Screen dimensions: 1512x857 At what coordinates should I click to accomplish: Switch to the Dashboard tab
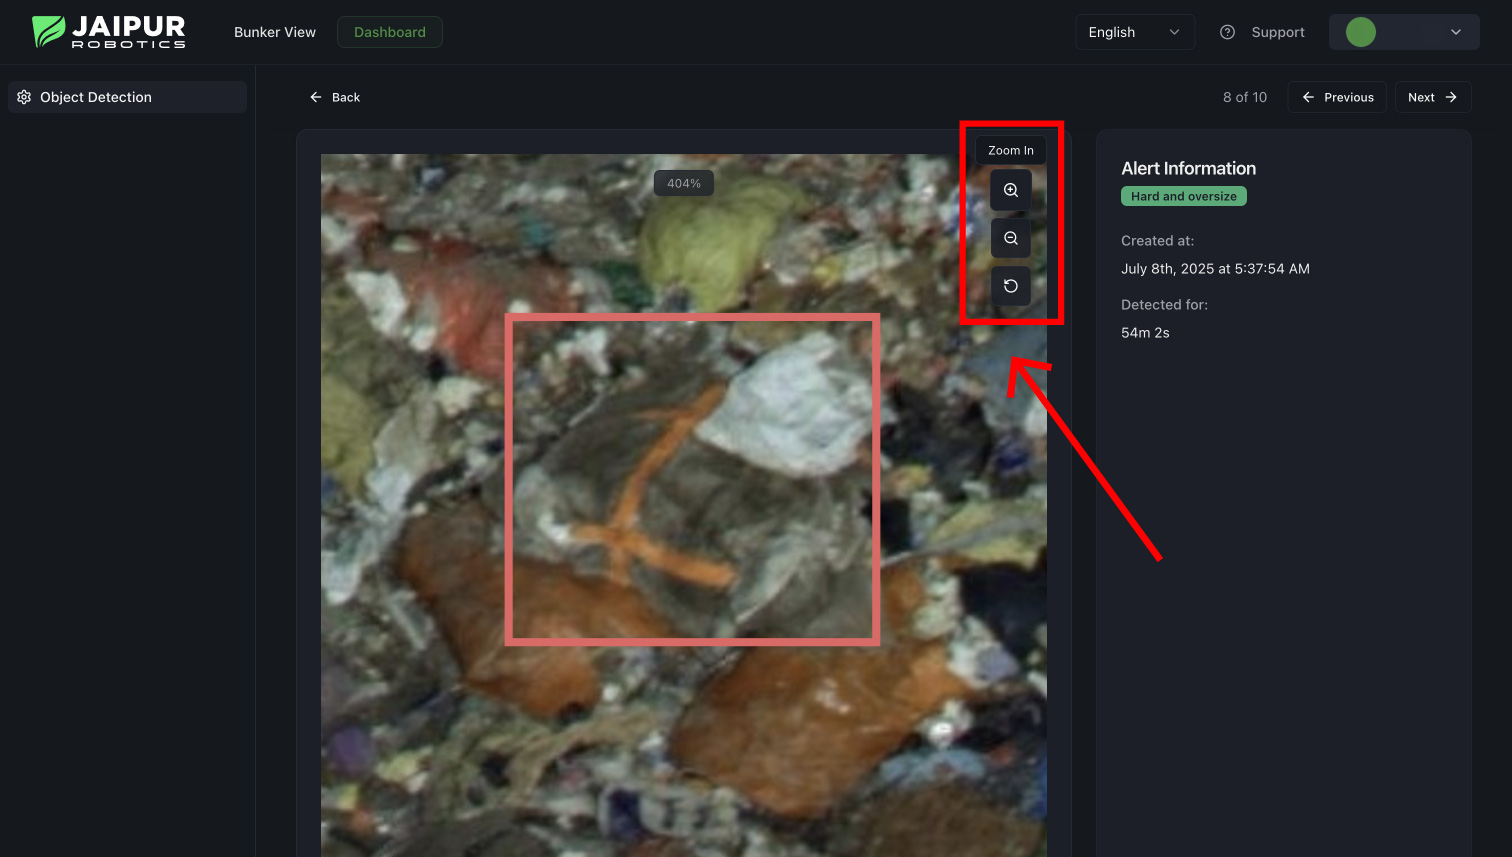point(390,32)
